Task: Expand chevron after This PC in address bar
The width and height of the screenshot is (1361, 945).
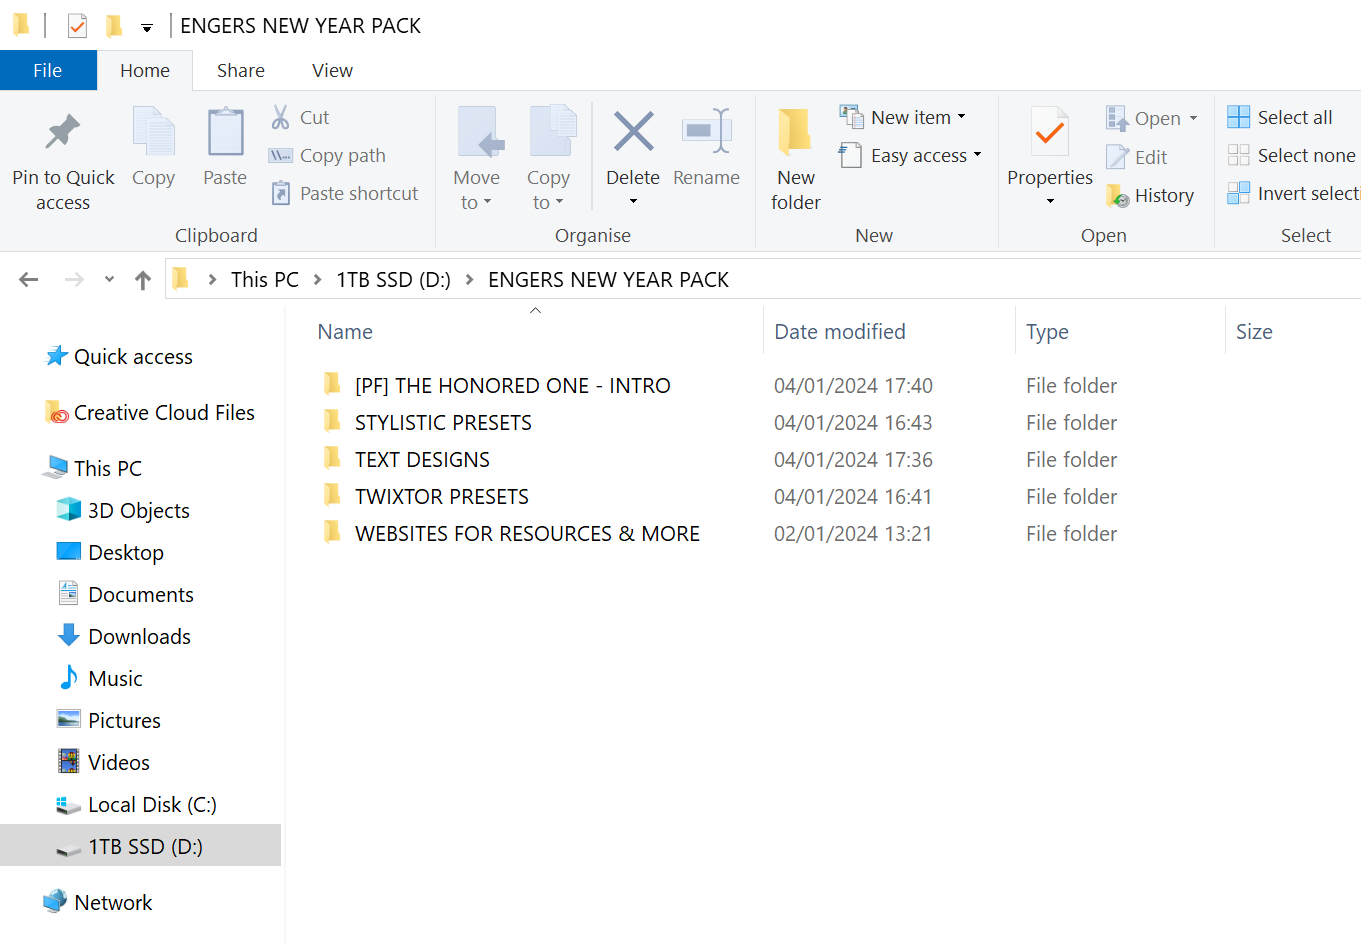Action: click(317, 280)
